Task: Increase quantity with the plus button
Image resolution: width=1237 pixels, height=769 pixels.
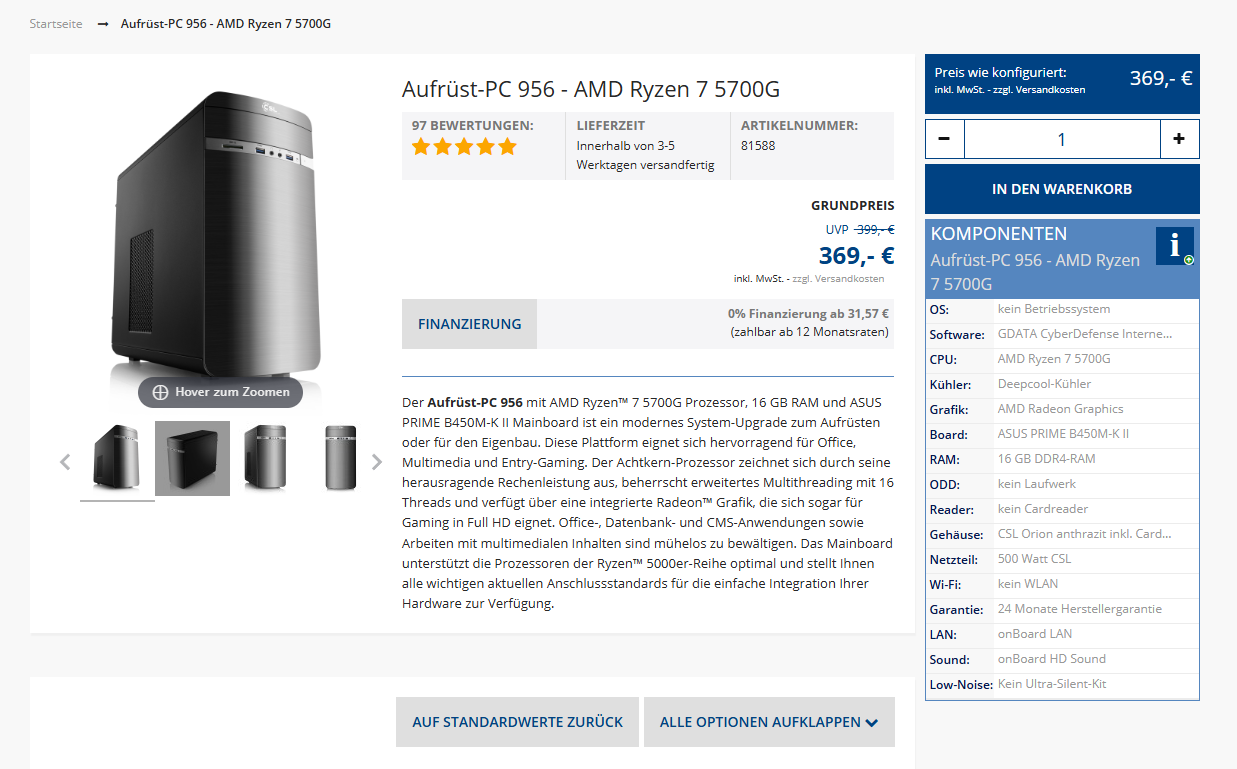Action: [1179, 139]
